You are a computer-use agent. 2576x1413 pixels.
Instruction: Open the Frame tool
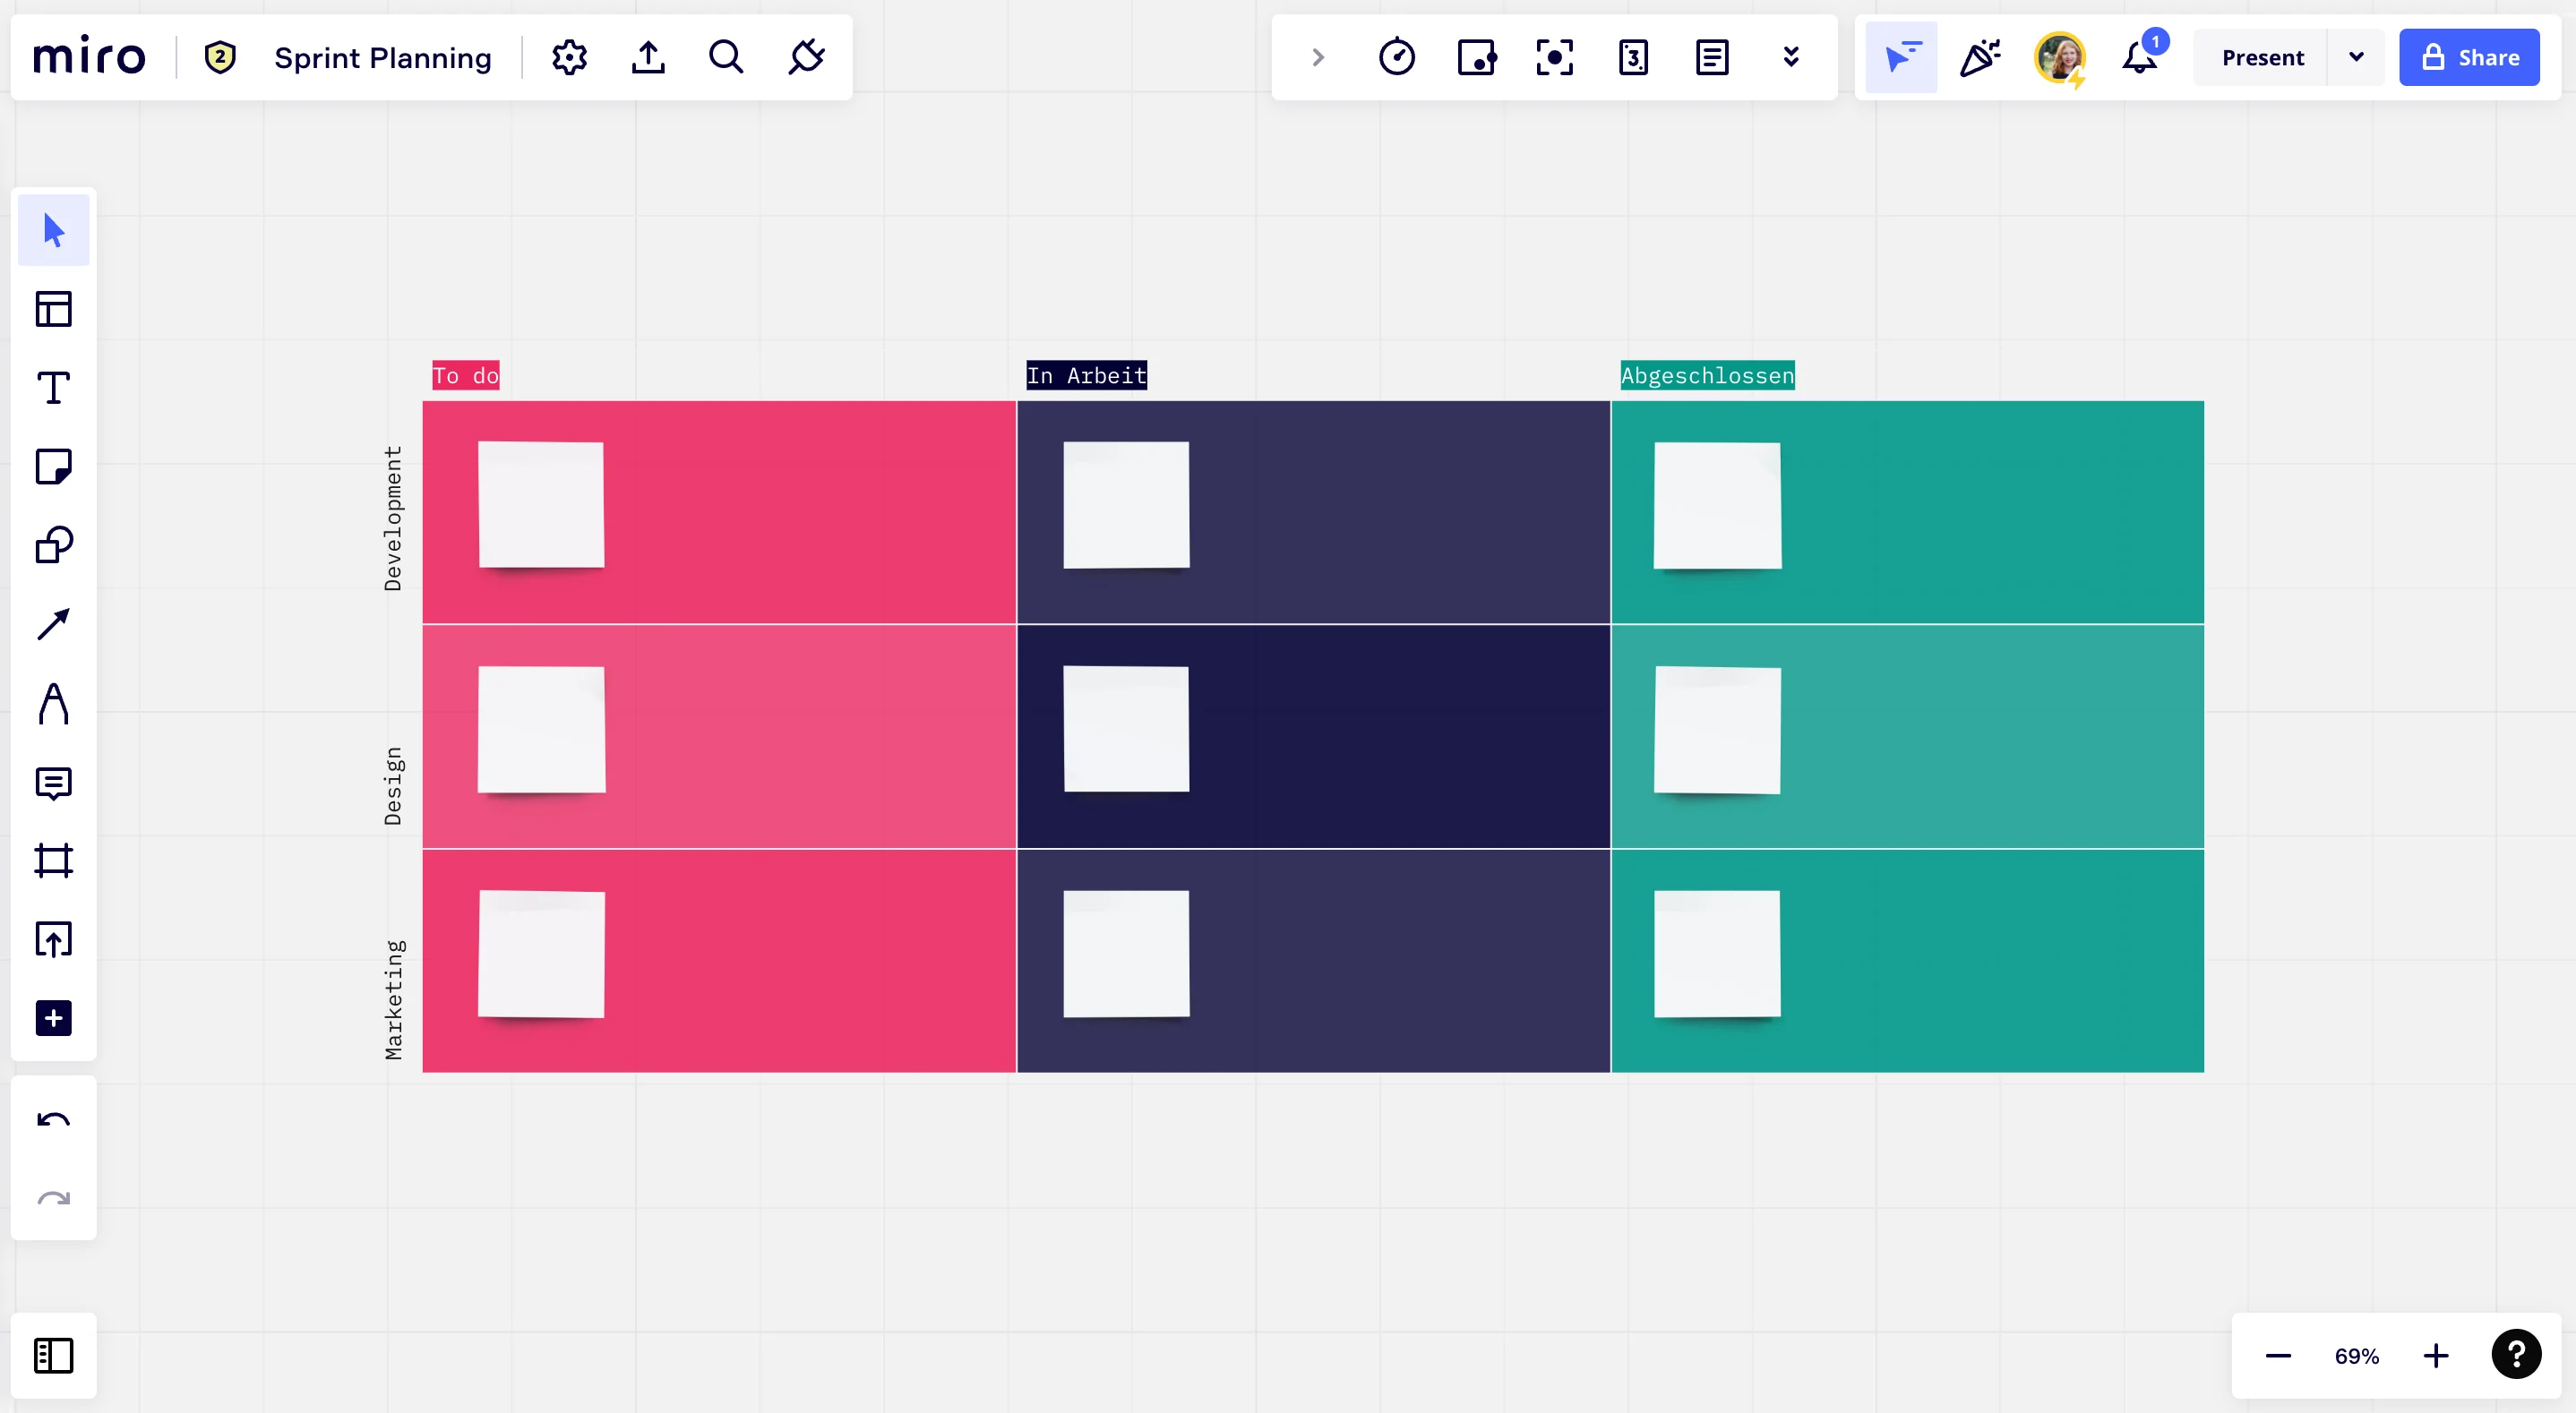point(53,861)
